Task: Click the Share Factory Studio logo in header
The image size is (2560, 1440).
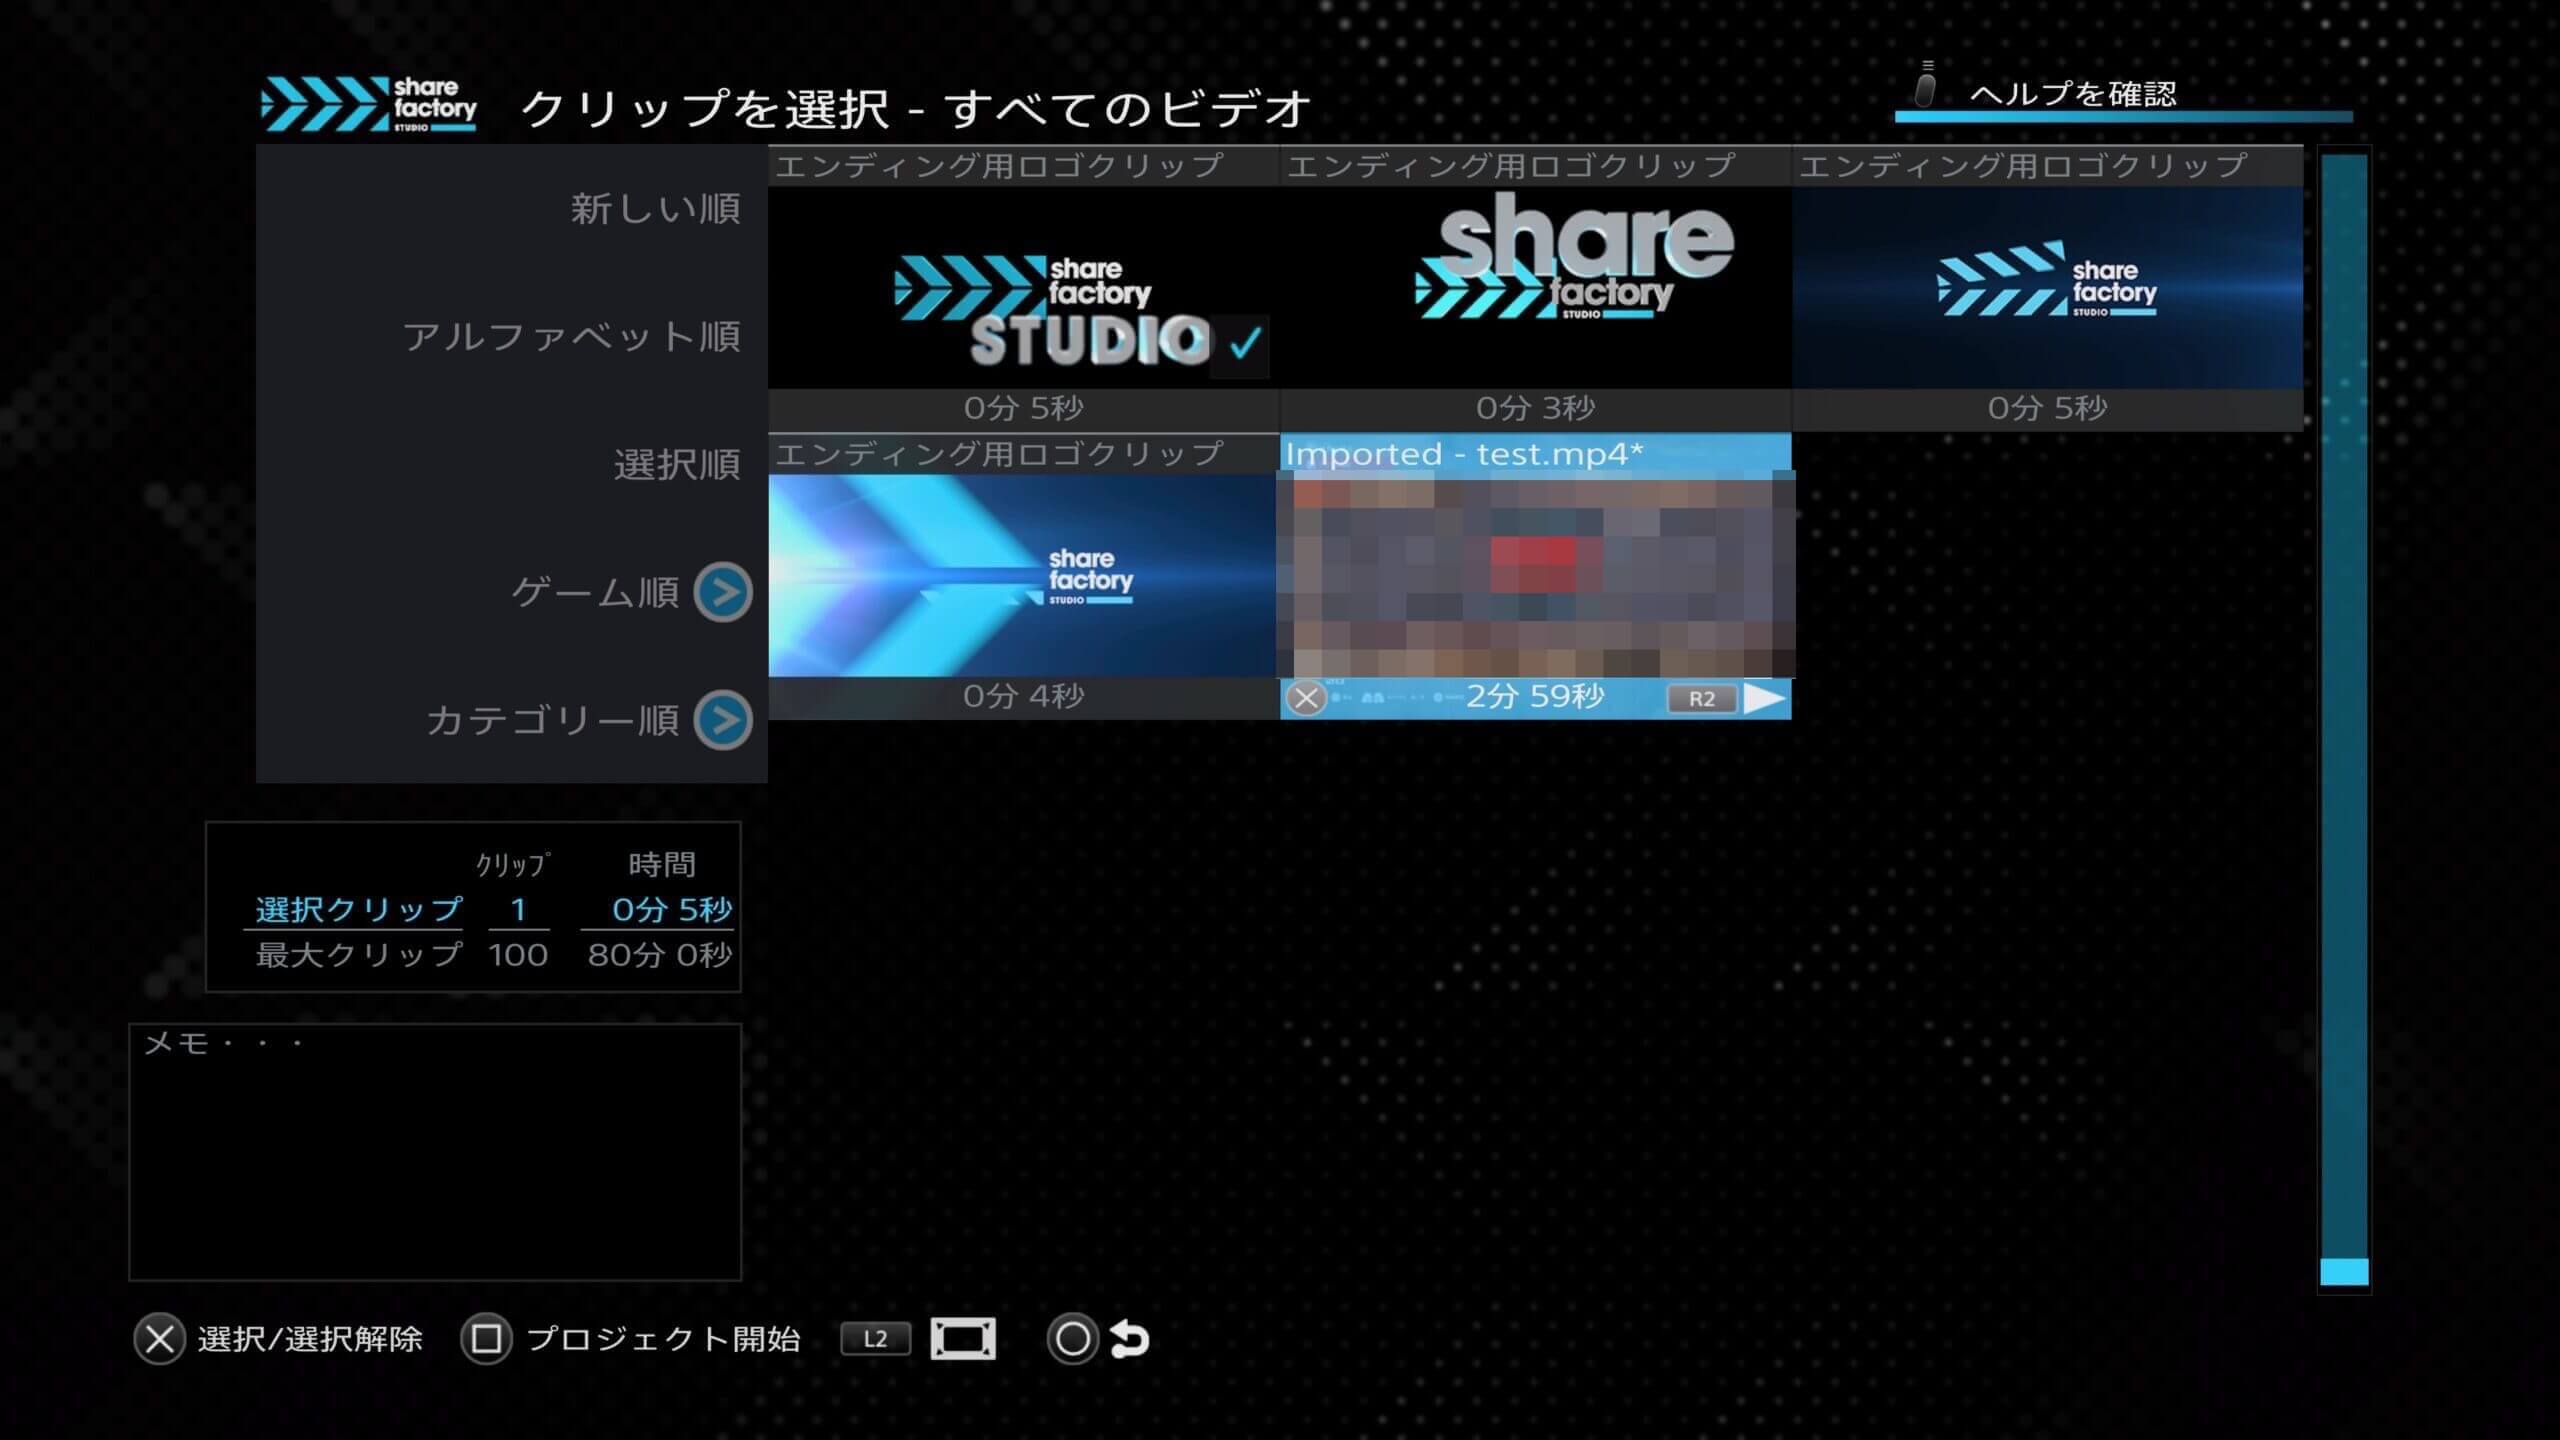Action: [x=369, y=105]
